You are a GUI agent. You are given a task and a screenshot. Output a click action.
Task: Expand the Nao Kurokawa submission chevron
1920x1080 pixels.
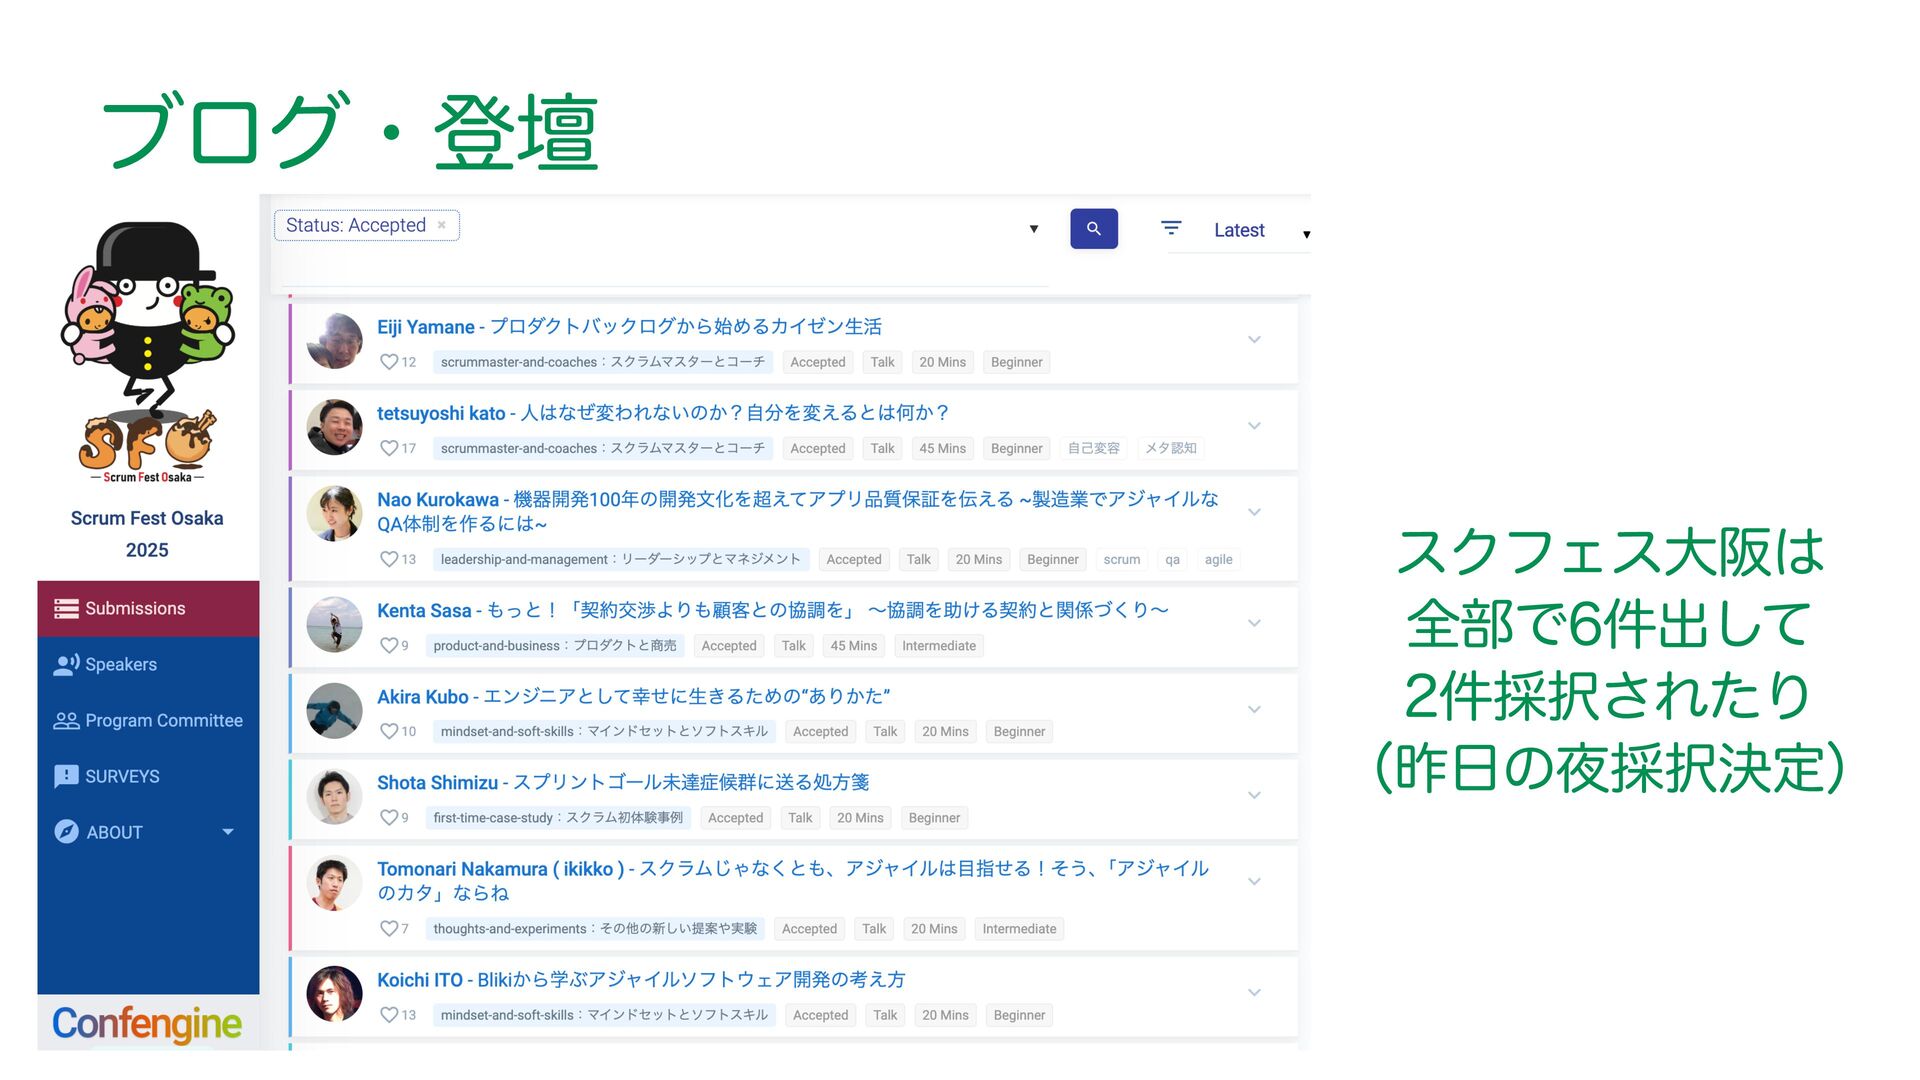[x=1254, y=512]
